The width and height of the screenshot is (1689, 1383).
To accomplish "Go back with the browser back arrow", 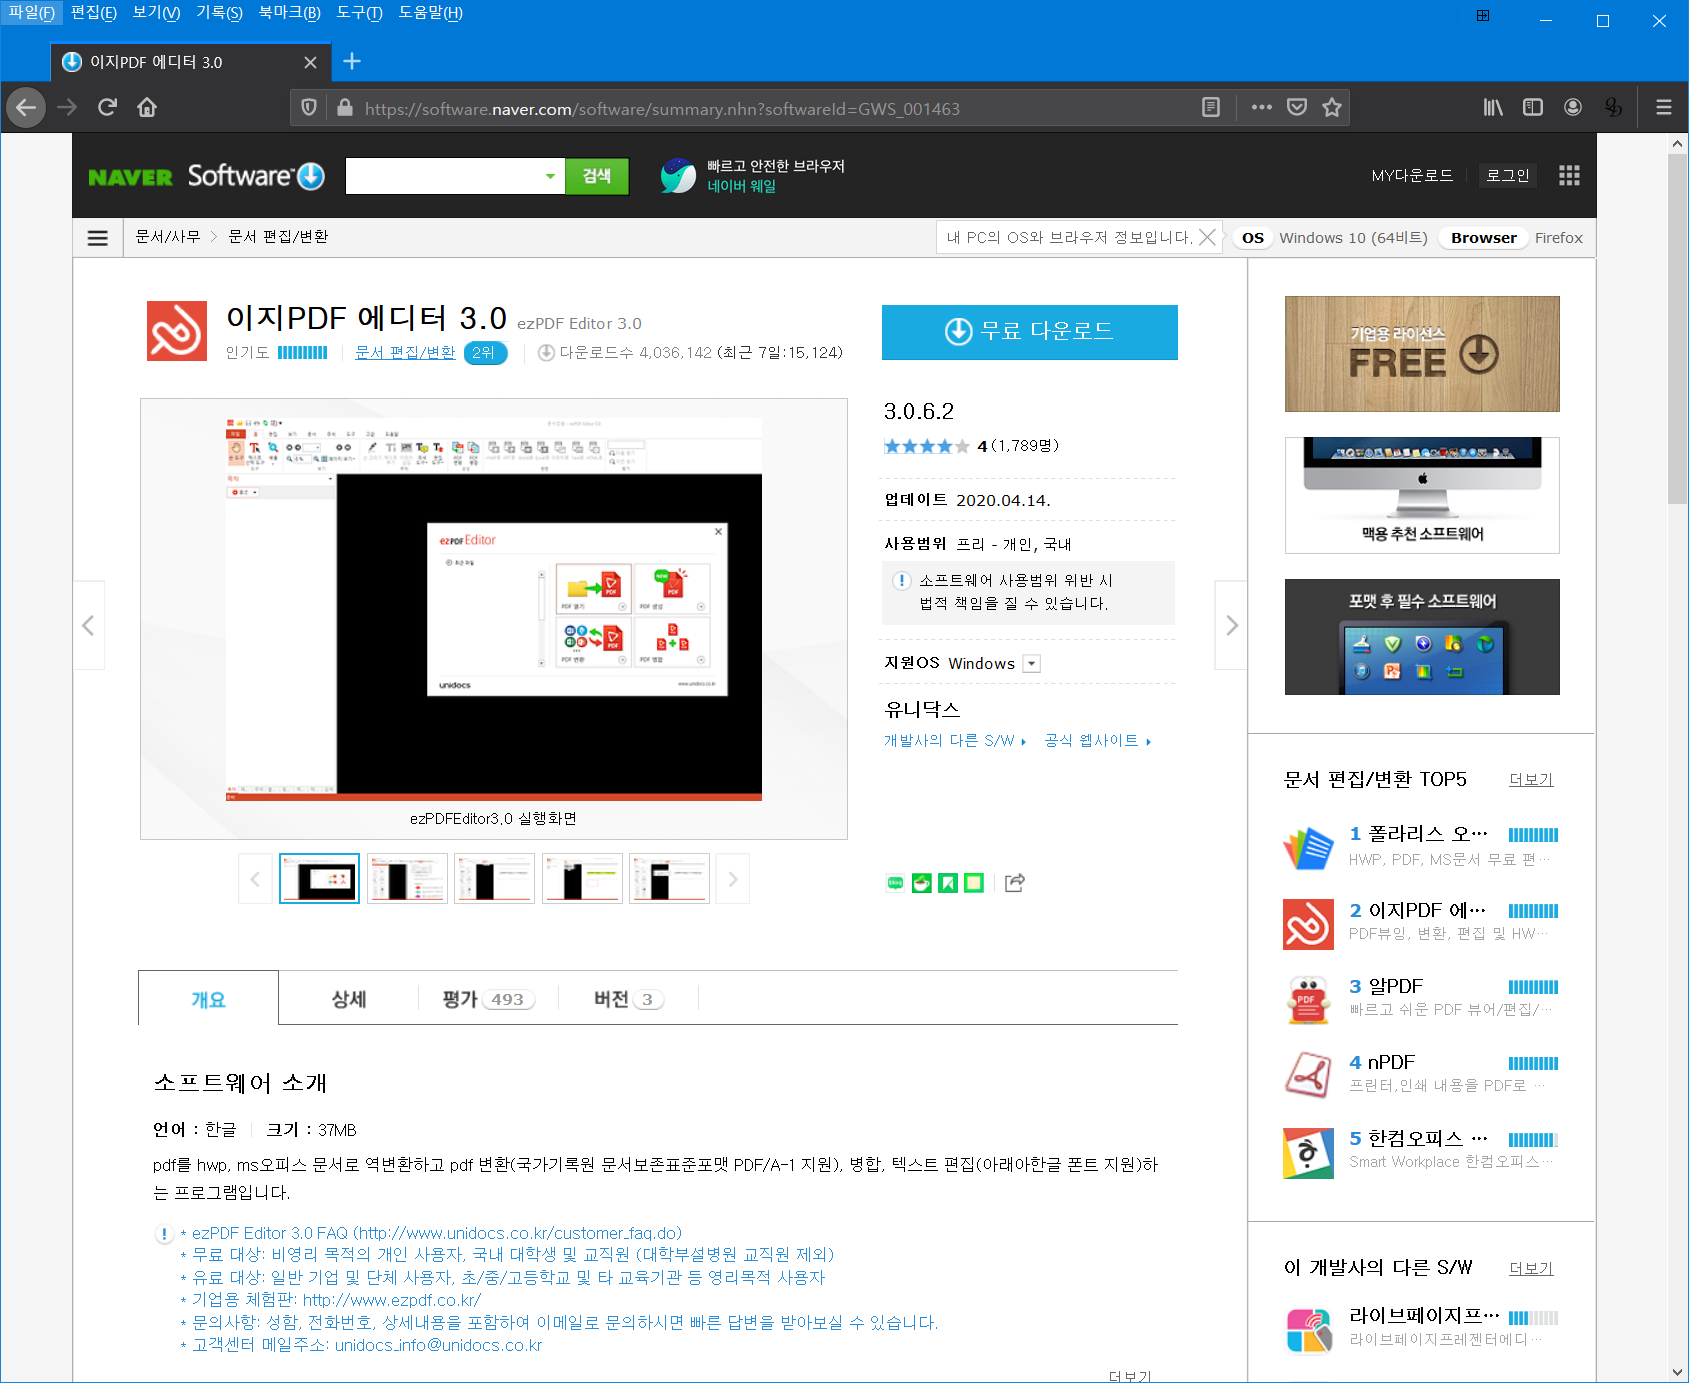I will pos(26,107).
